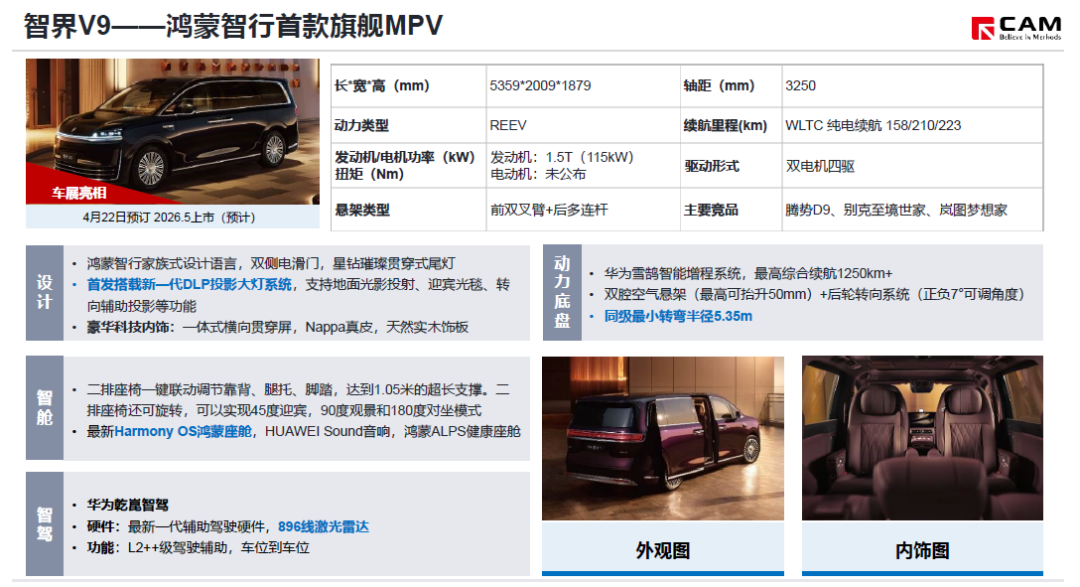Click the value 5359*2009*1879
The height and width of the screenshot is (587, 1080).
pos(540,85)
